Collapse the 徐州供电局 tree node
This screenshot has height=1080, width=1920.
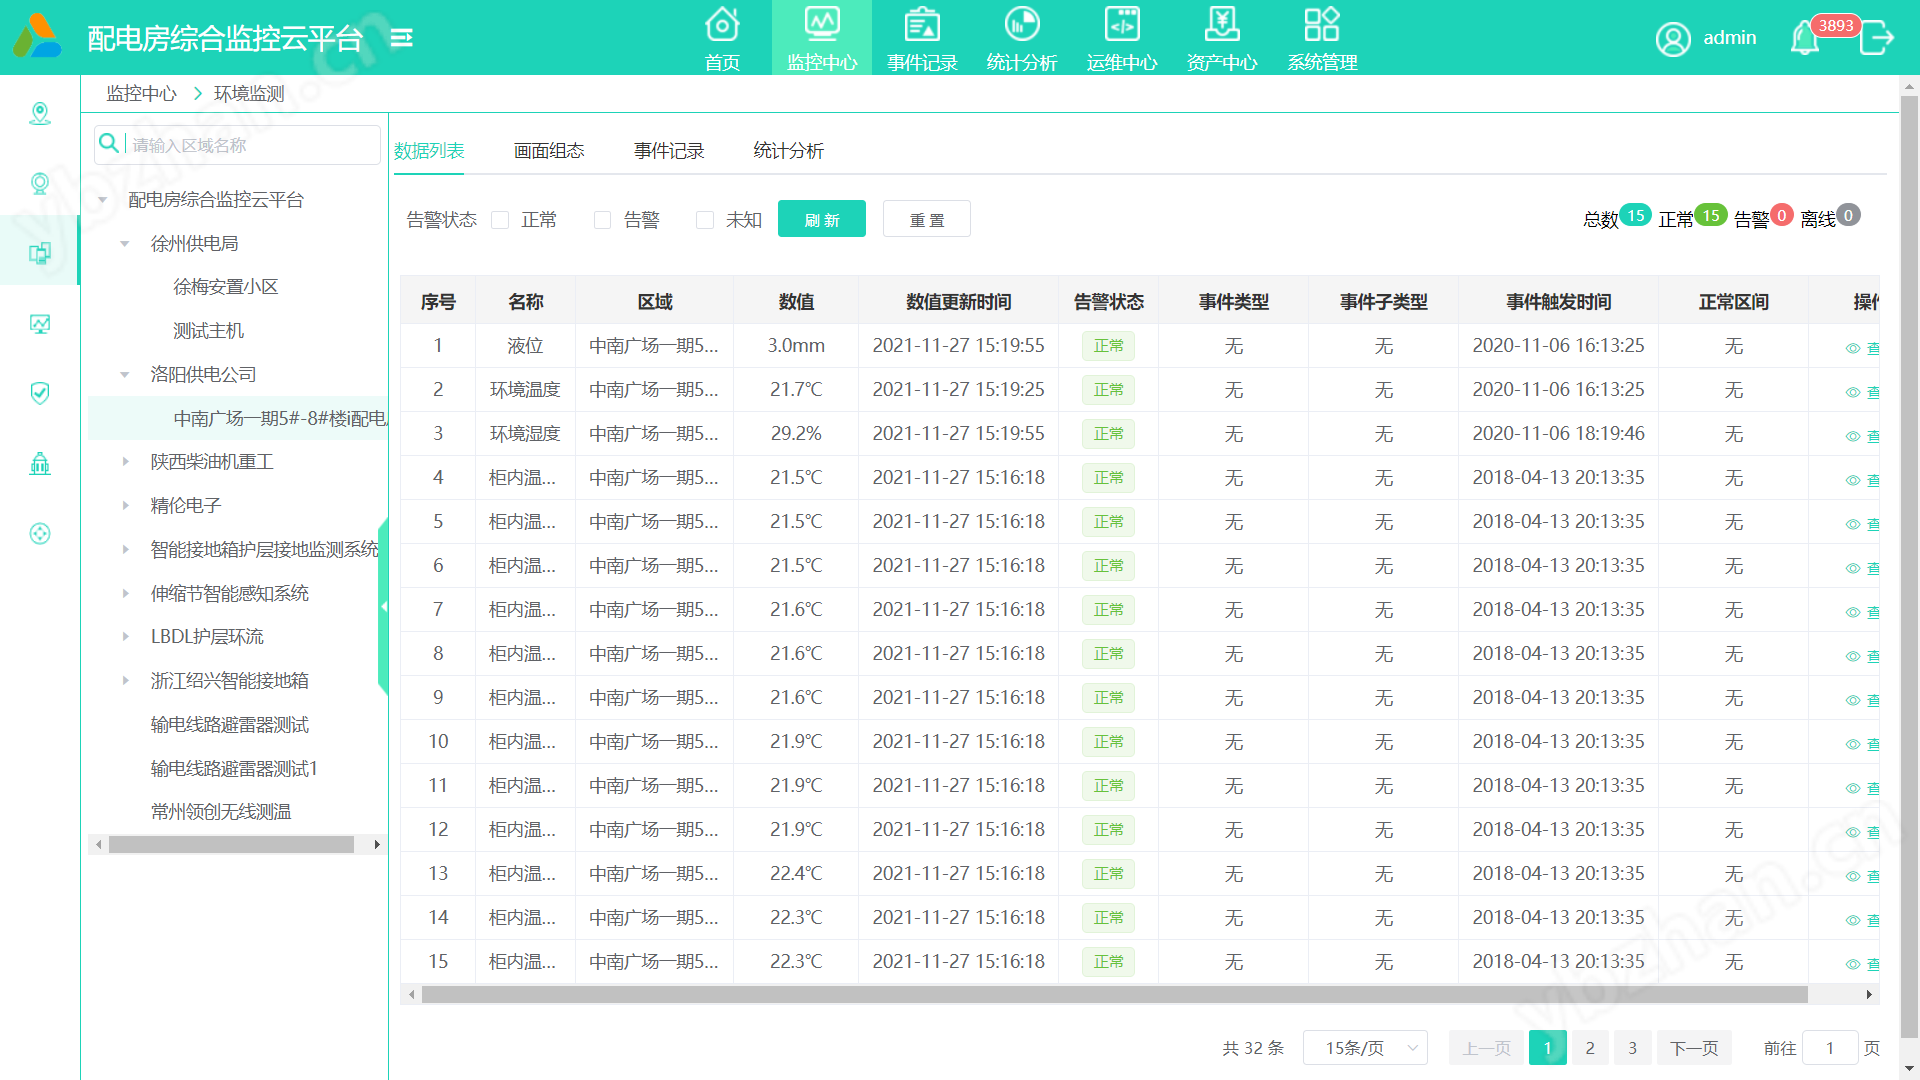pyautogui.click(x=125, y=244)
